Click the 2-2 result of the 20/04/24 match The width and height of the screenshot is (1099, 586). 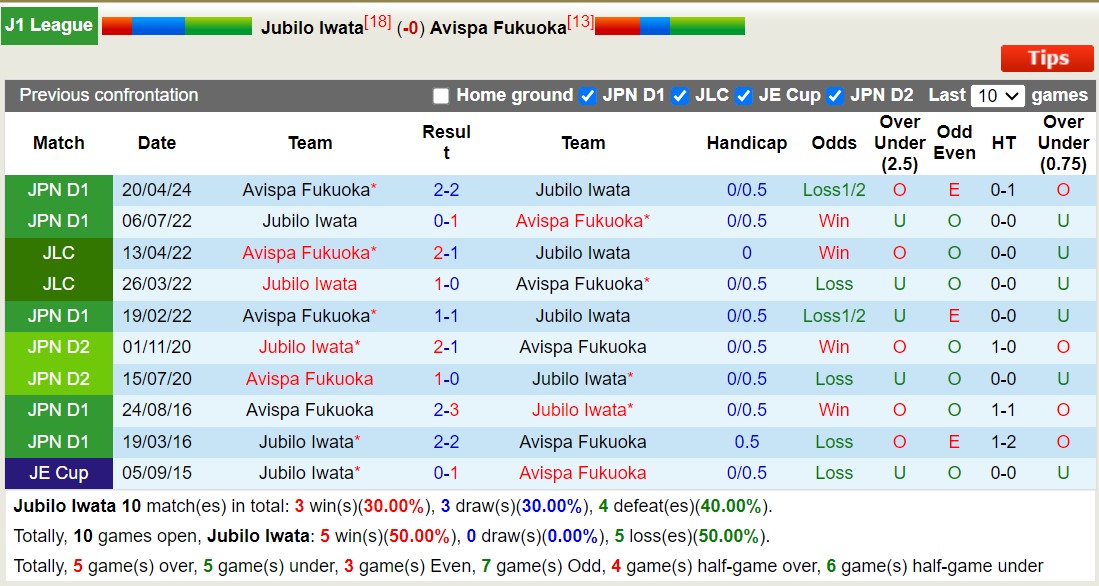(446, 190)
